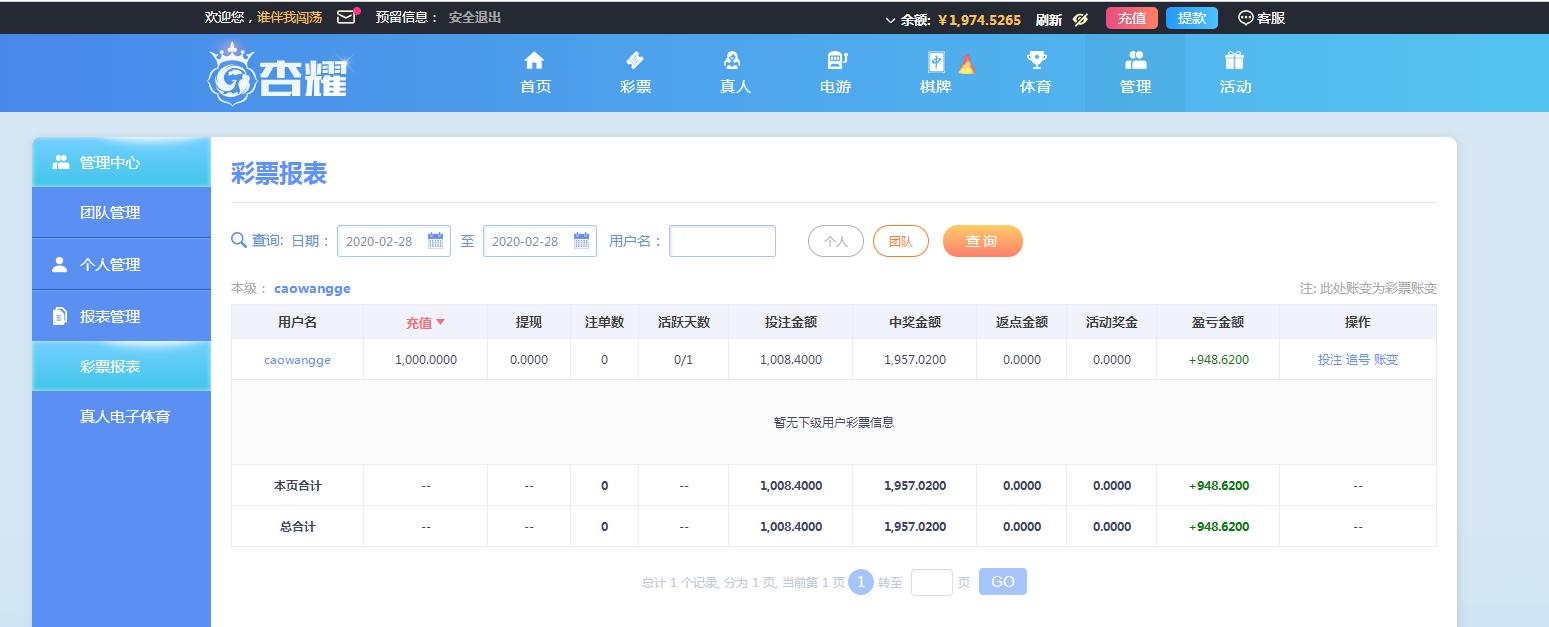1549x627 pixels.
Task: Click the 提款 withdraw button
Action: click(x=1192, y=18)
